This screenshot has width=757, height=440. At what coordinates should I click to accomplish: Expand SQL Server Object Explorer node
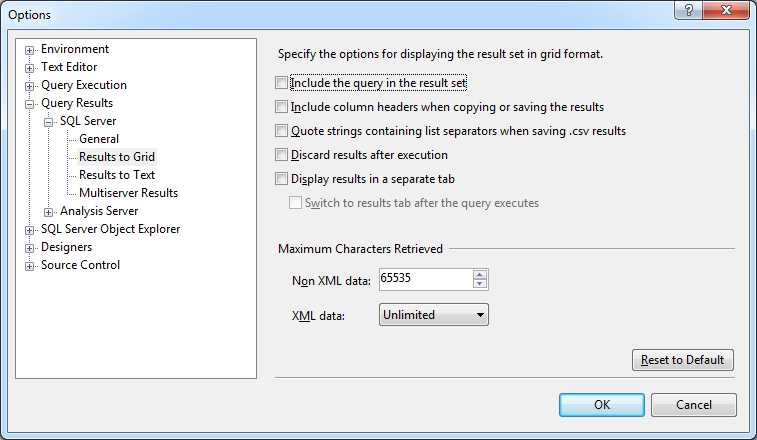click(x=30, y=230)
